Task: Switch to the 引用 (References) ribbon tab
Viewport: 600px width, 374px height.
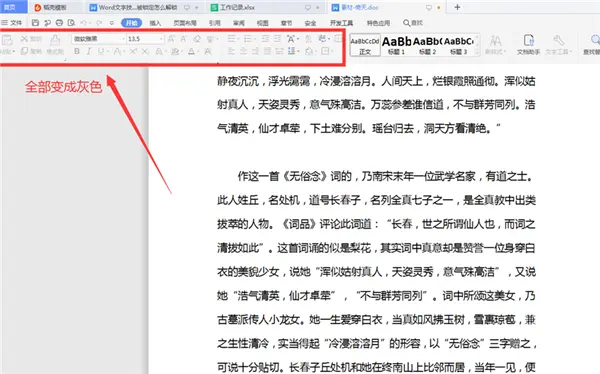Action: coord(215,23)
